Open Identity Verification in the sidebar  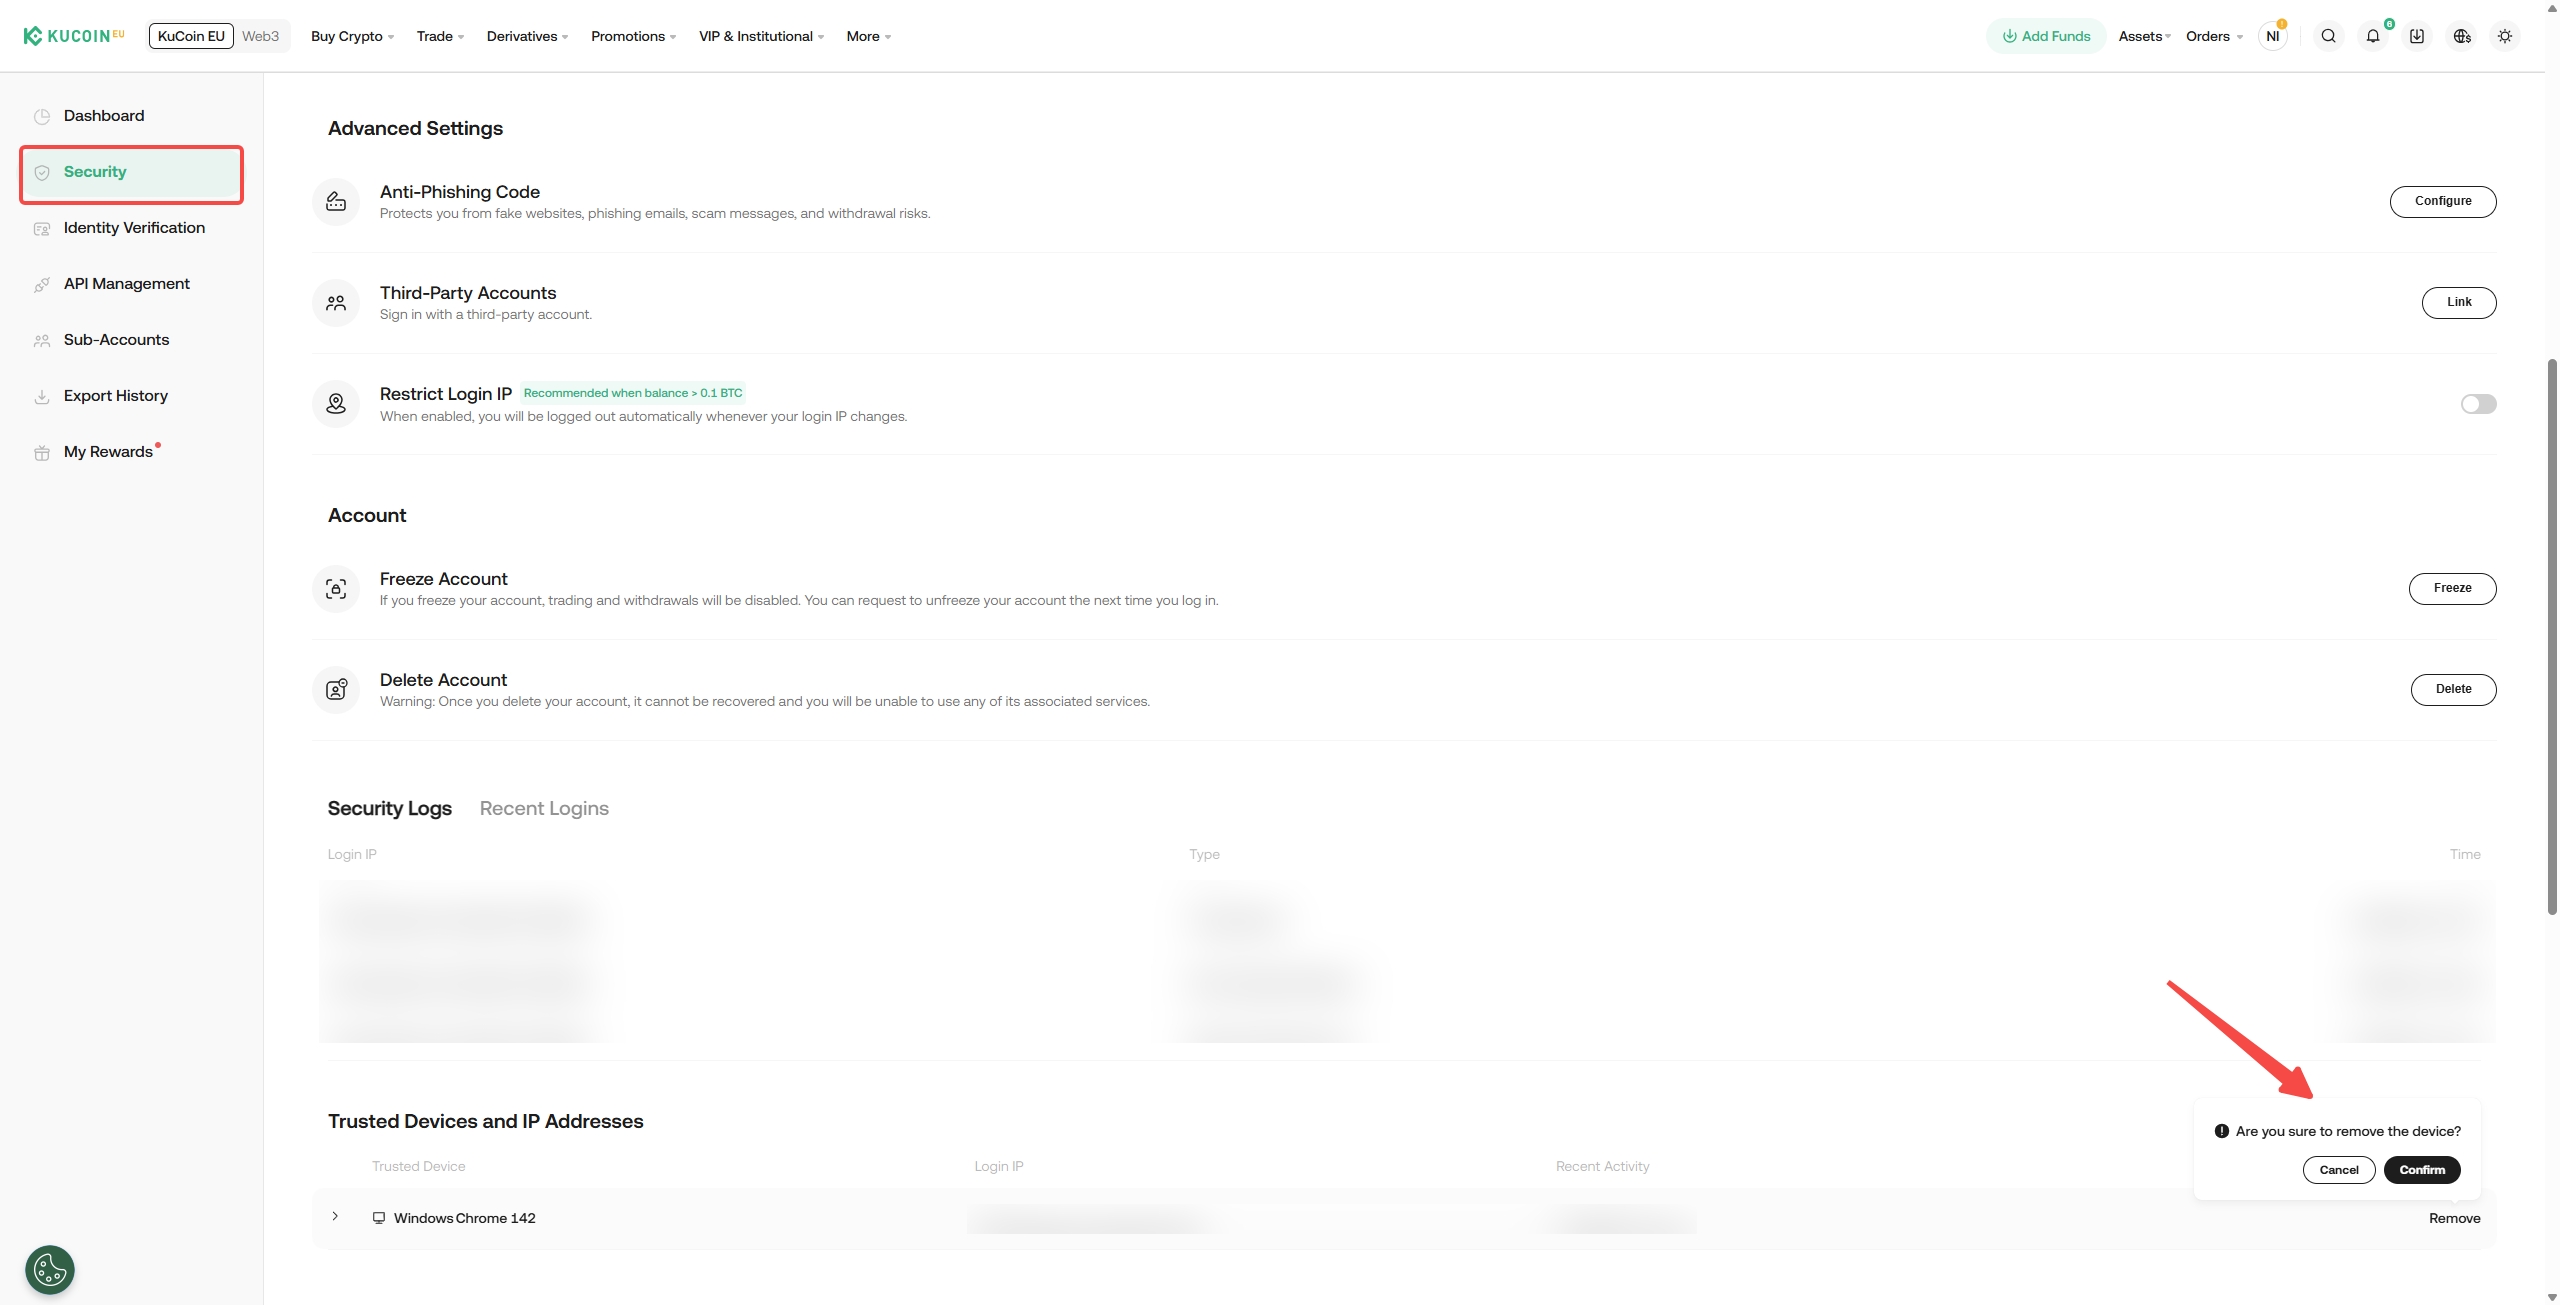click(134, 228)
